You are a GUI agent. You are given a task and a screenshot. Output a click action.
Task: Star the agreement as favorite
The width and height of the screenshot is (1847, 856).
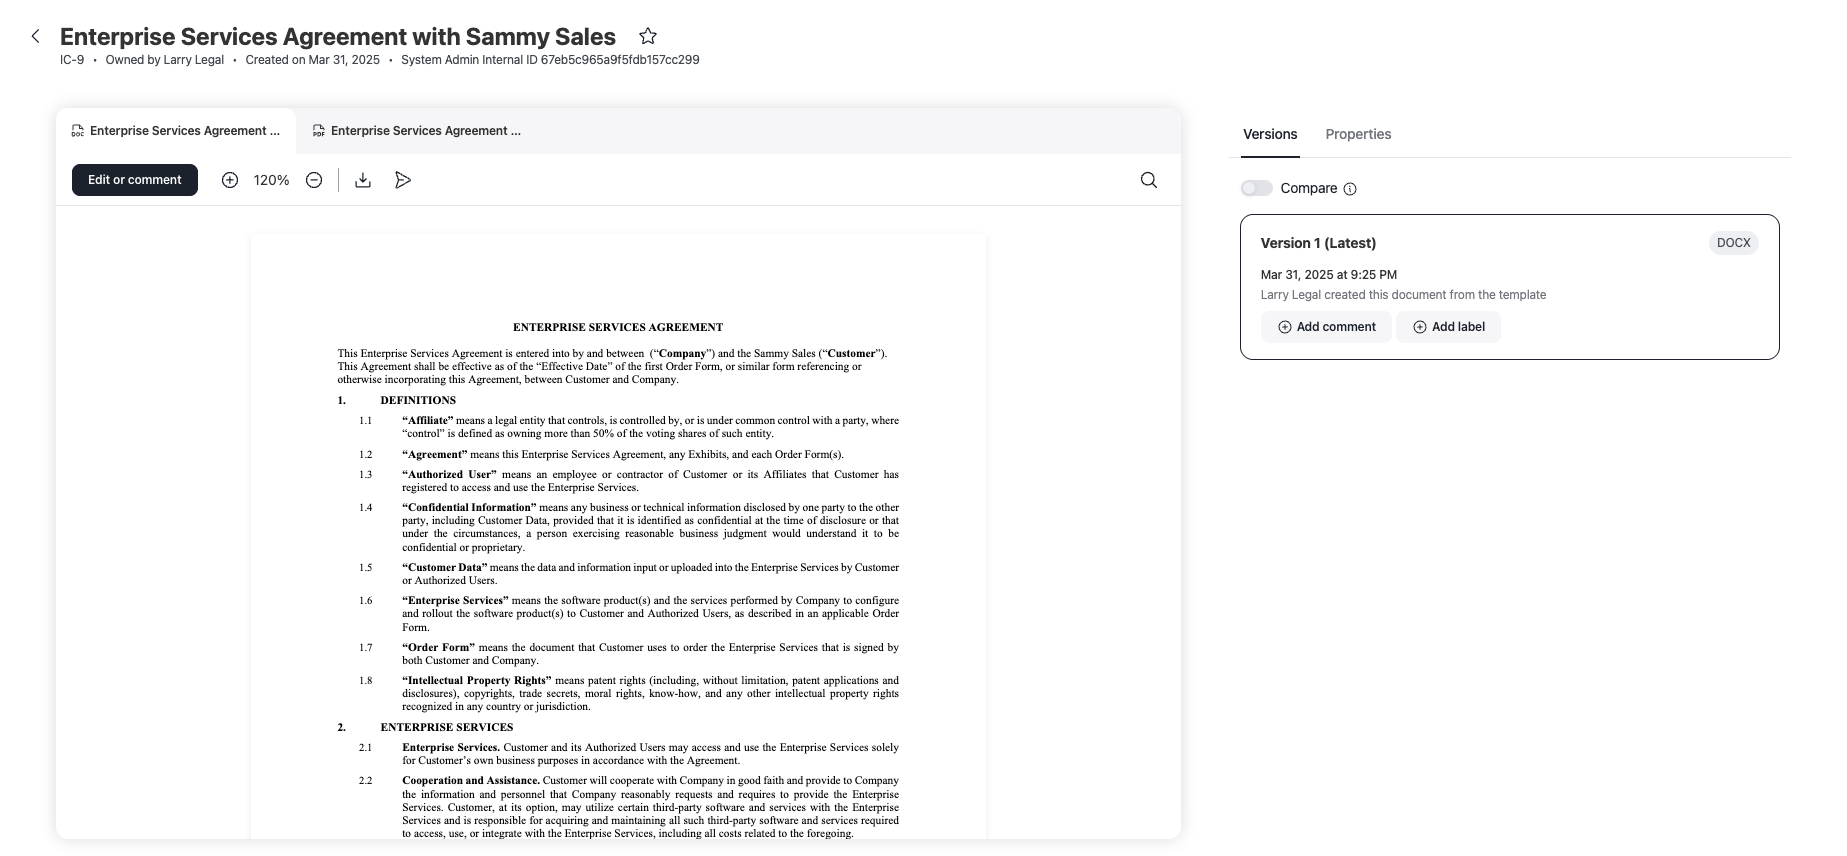648,36
